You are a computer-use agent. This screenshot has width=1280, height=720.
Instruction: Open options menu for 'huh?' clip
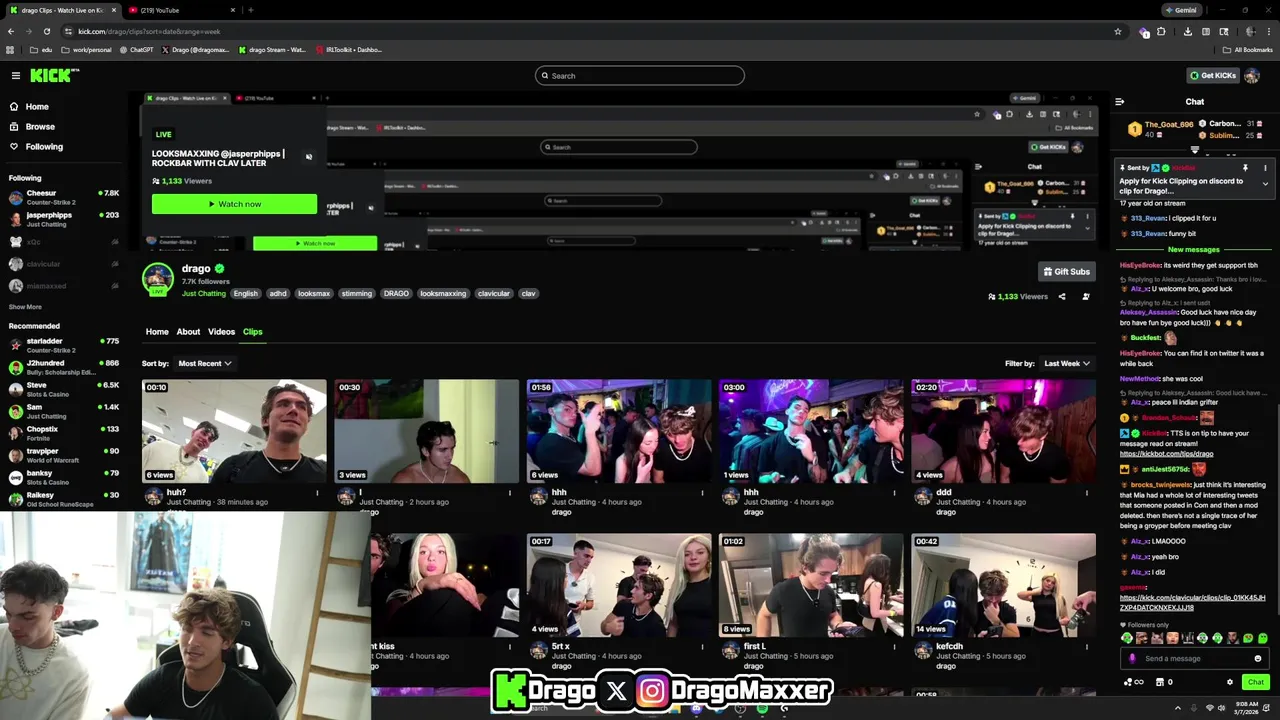(x=317, y=492)
